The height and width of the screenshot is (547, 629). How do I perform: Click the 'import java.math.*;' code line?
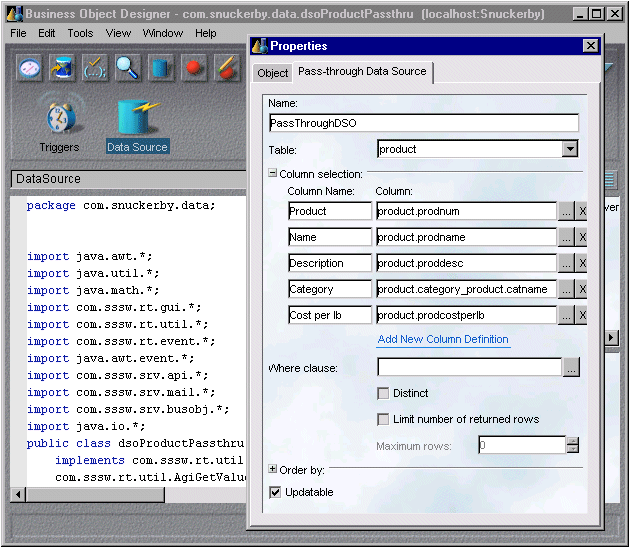click(93, 290)
